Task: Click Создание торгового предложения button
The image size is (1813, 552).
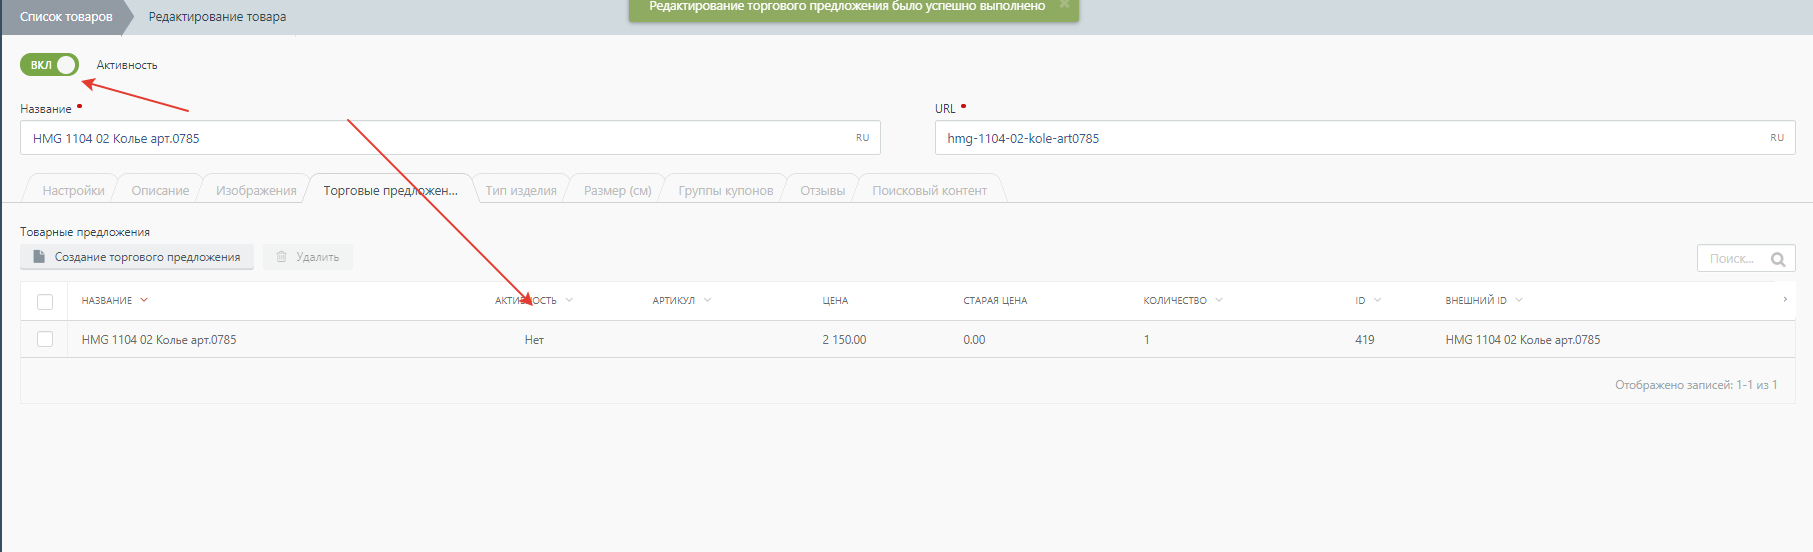Action: pyautogui.click(x=137, y=257)
